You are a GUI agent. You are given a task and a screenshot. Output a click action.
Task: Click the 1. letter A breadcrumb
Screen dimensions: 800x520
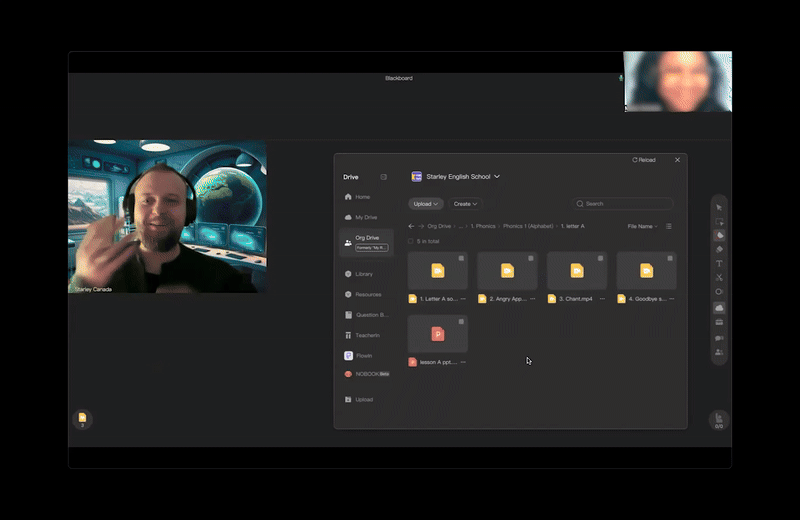(572, 226)
